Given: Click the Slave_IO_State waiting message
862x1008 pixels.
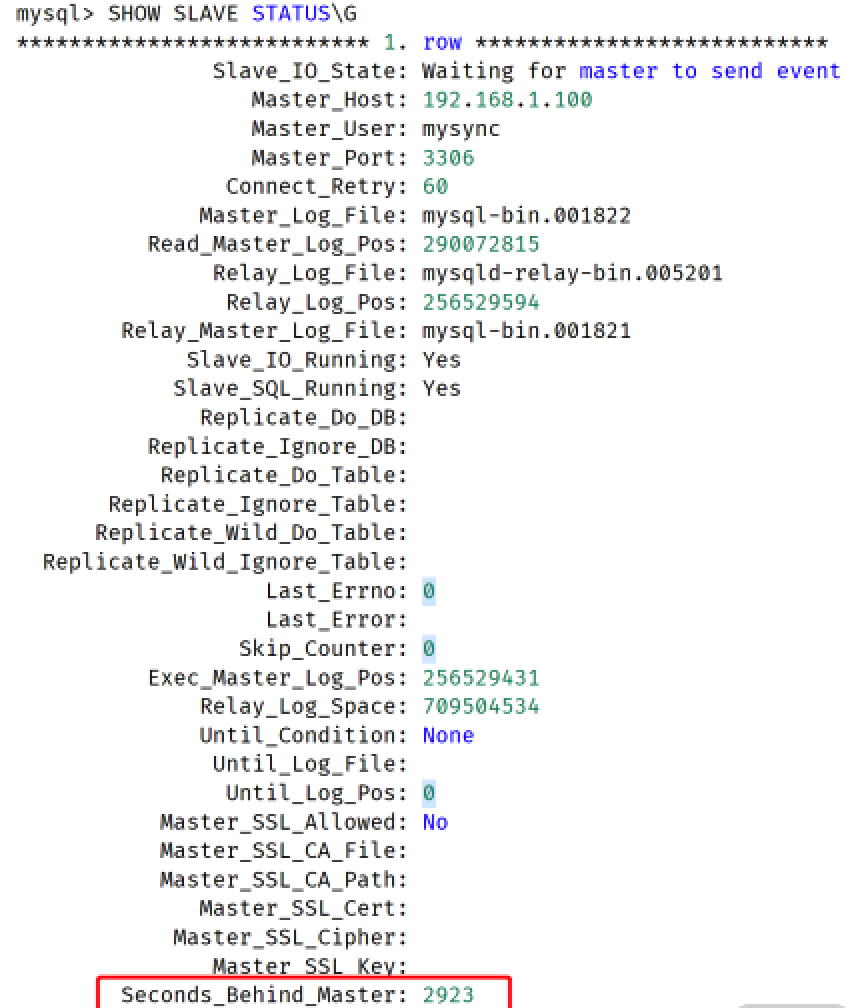Looking at the screenshot, I should 631,71.
